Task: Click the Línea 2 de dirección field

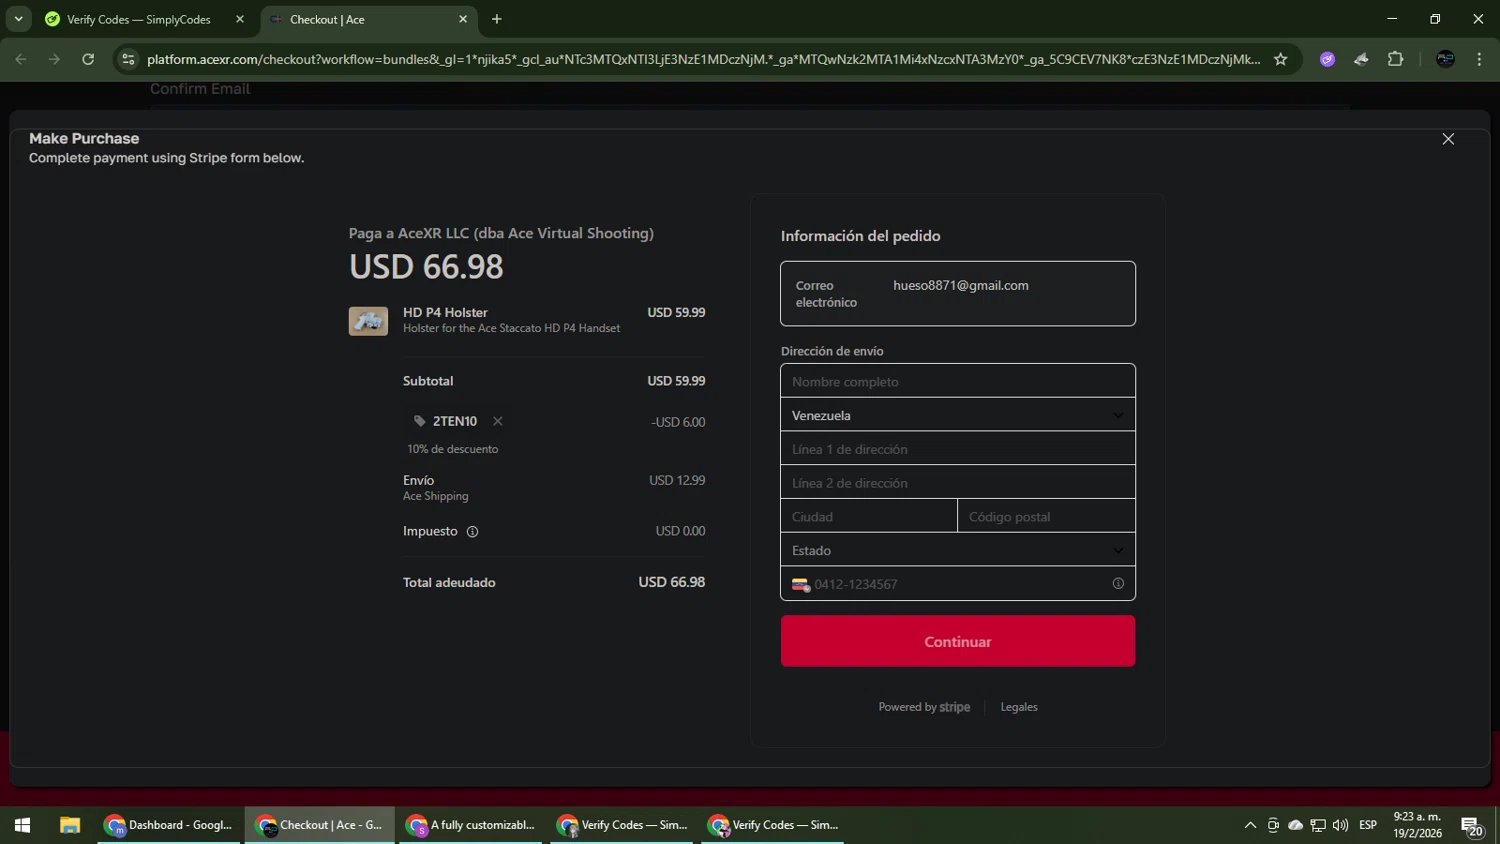Action: point(958,483)
